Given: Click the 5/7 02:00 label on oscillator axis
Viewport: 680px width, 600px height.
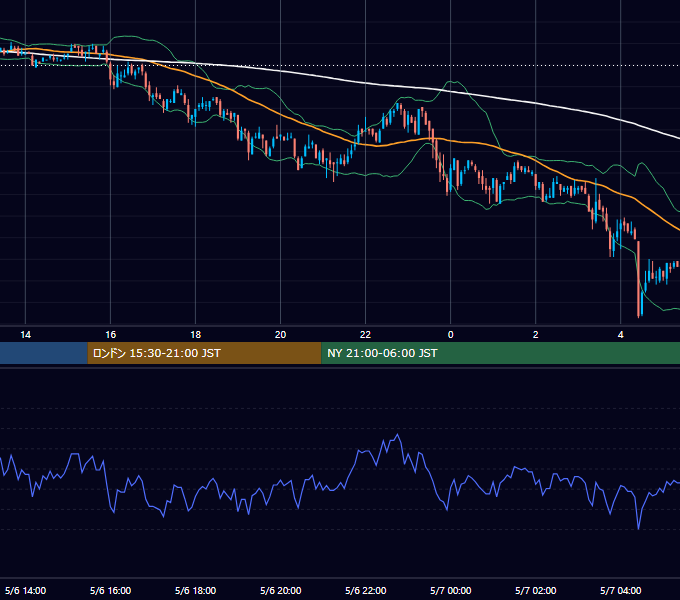Looking at the screenshot, I should tap(536, 590).
